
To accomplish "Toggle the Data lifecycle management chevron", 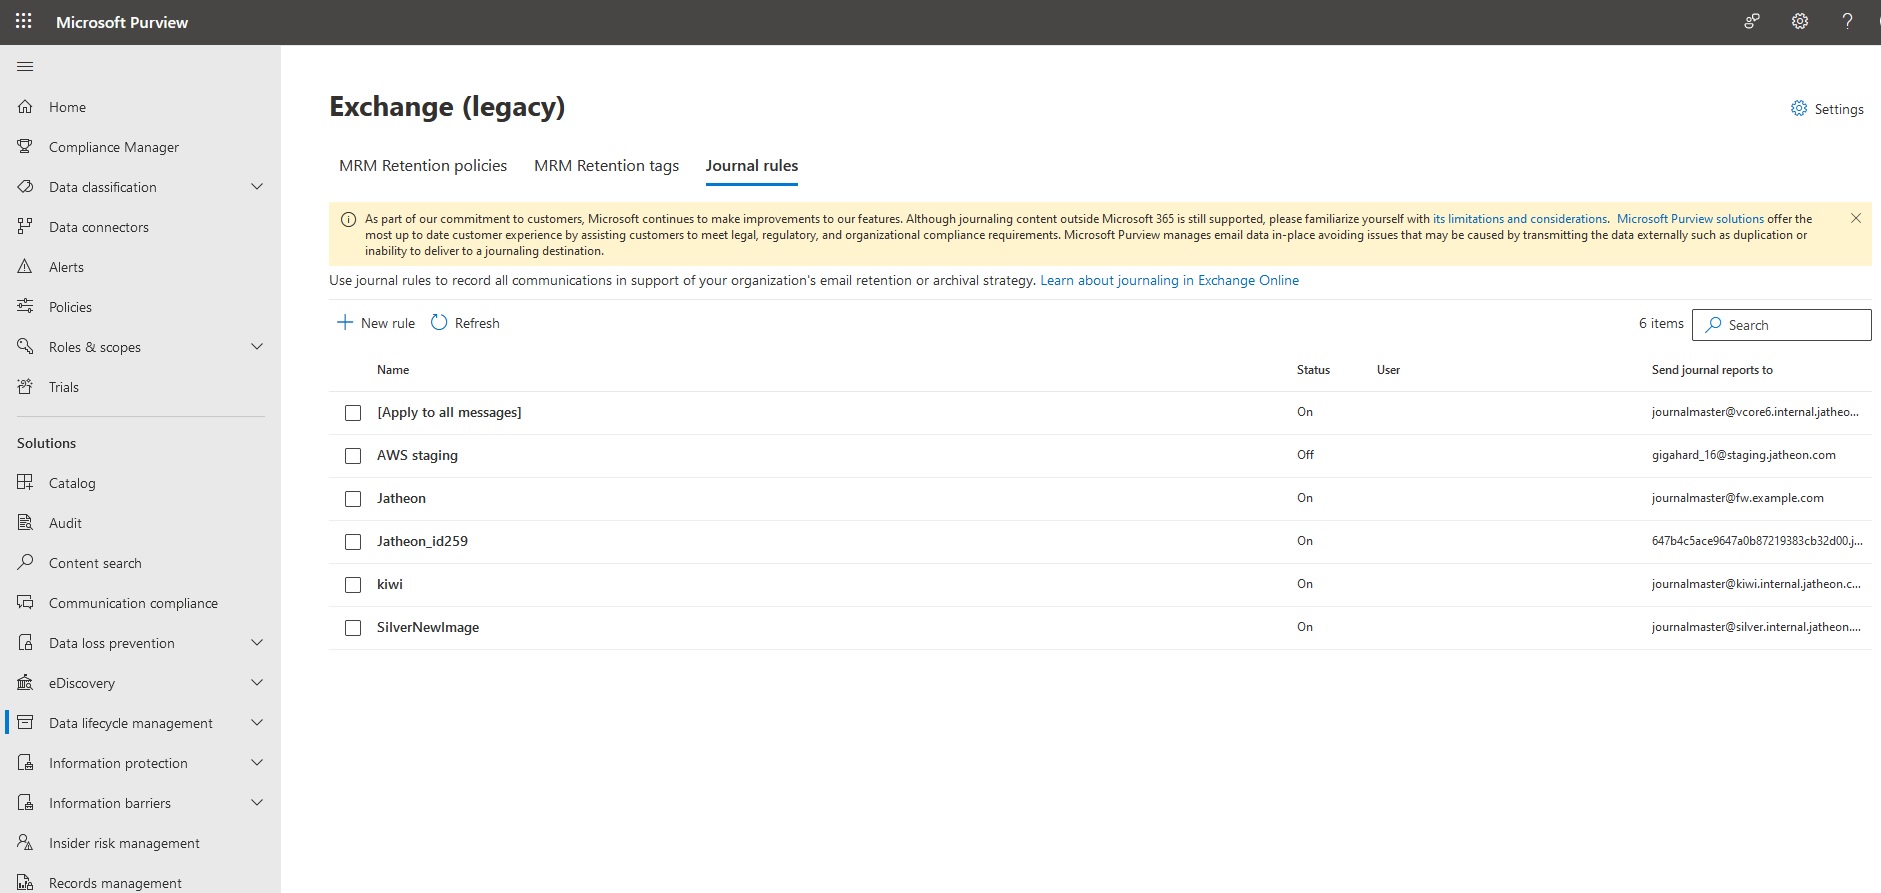I will [257, 723].
